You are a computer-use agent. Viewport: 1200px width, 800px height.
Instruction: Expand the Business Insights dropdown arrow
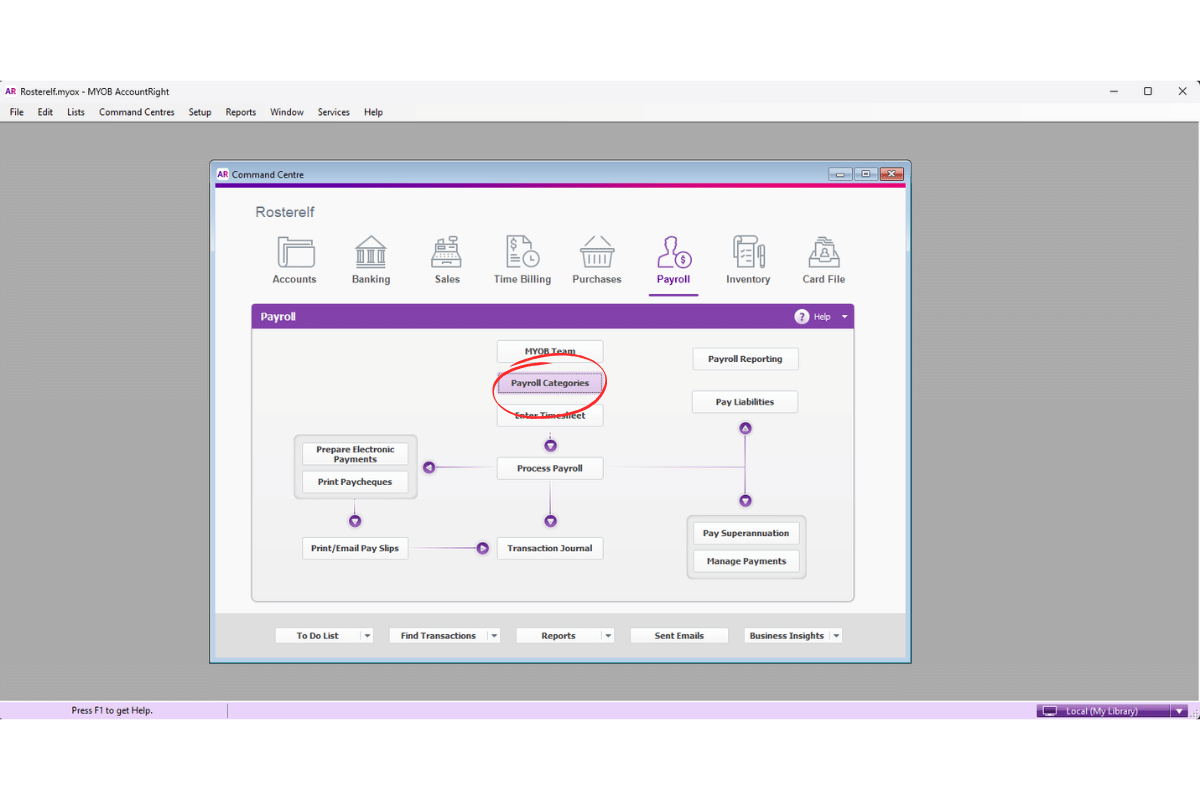(x=836, y=636)
